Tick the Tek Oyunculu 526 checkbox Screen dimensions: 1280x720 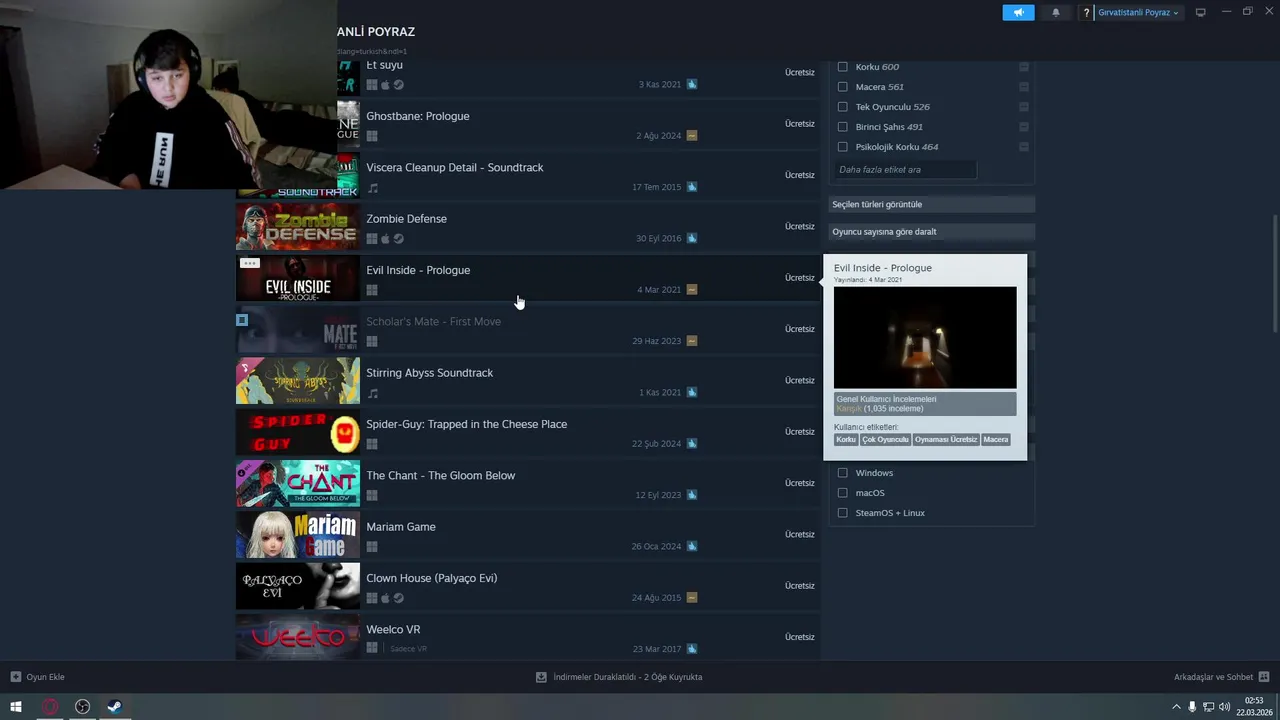coord(842,106)
